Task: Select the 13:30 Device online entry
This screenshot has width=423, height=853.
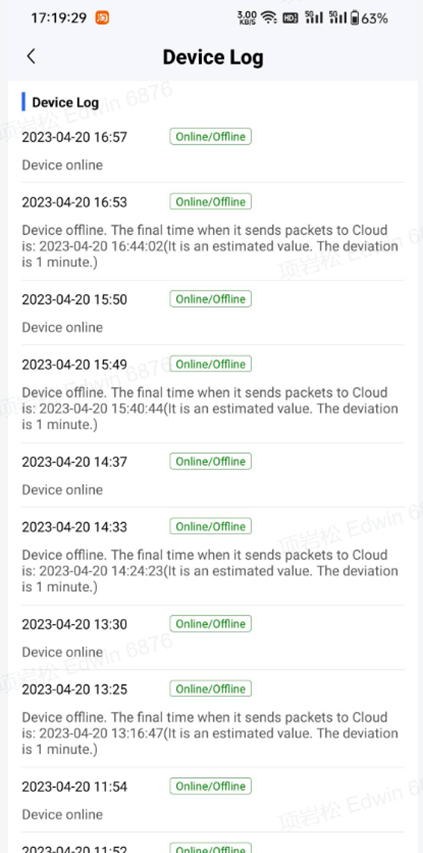Action: pyautogui.click(x=213, y=637)
